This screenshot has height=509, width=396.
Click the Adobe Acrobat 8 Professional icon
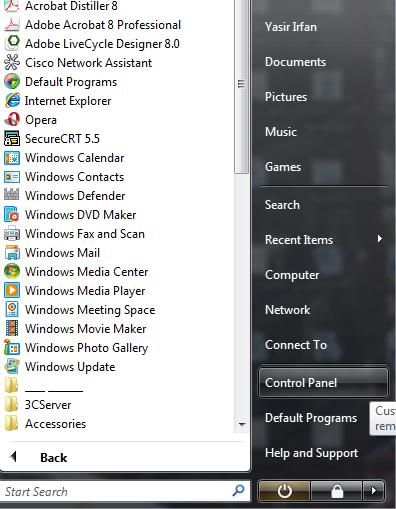point(12,25)
